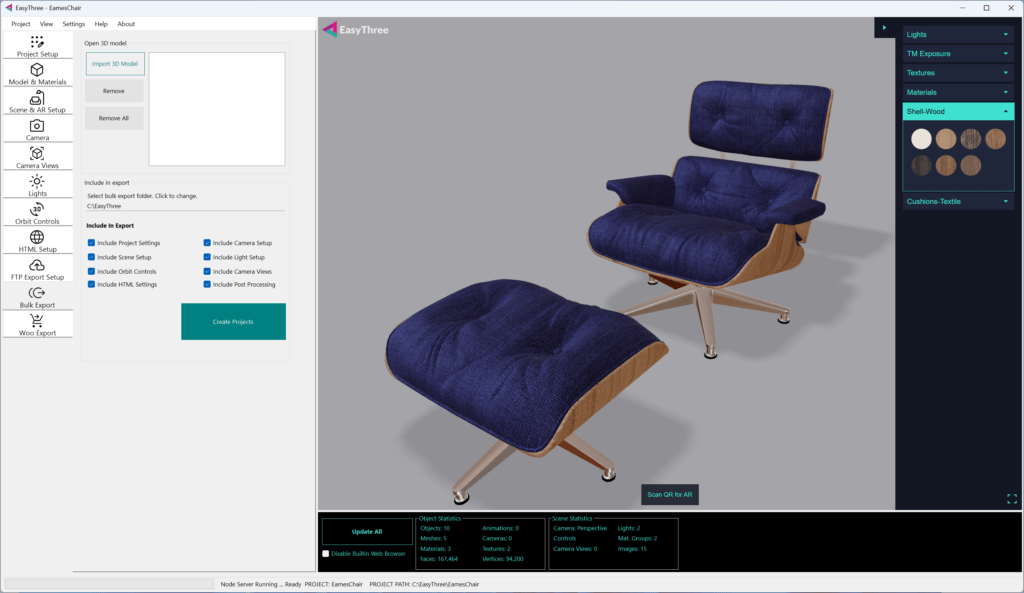Open HTML Setup globe icon
Image resolution: width=1024 pixels, height=593 pixels.
coord(37,237)
